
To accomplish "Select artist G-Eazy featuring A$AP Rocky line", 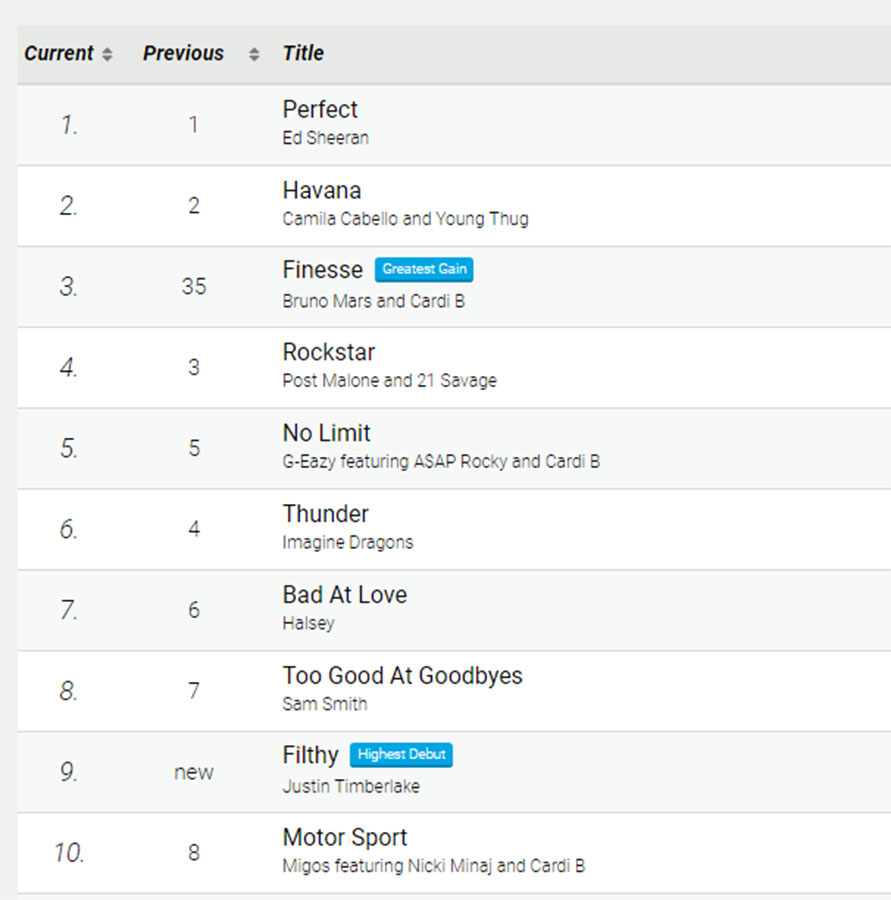I will coord(441,461).
